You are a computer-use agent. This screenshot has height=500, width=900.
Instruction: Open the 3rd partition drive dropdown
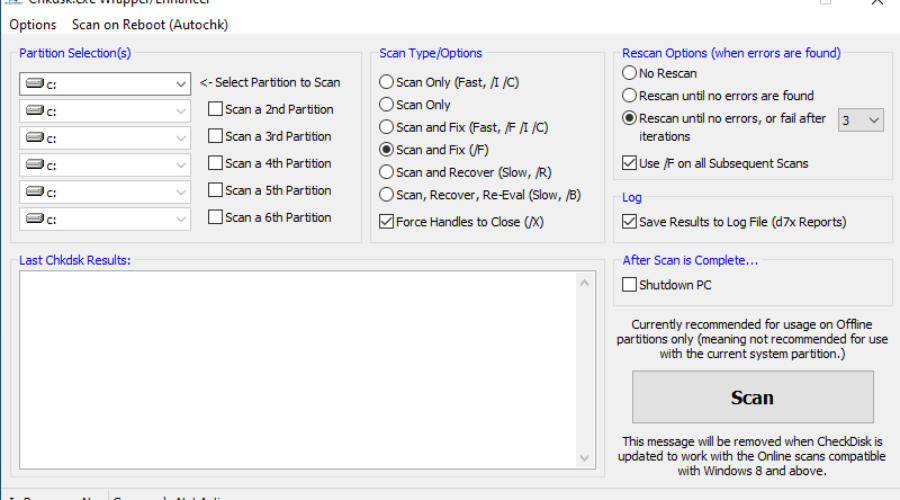point(105,138)
